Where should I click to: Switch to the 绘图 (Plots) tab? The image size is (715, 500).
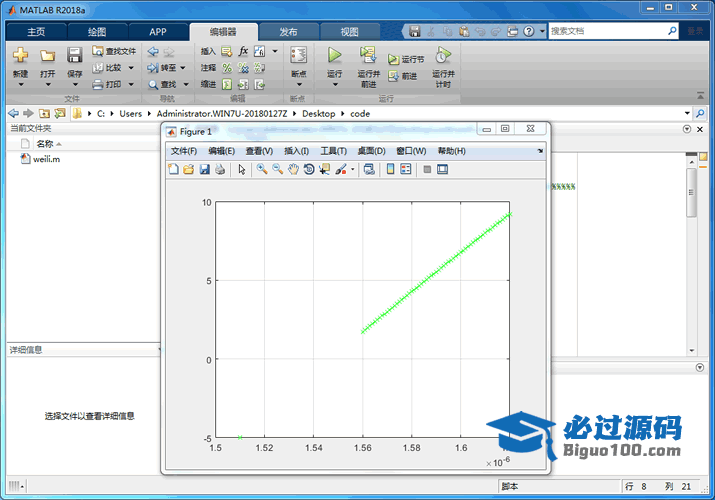pos(97,32)
